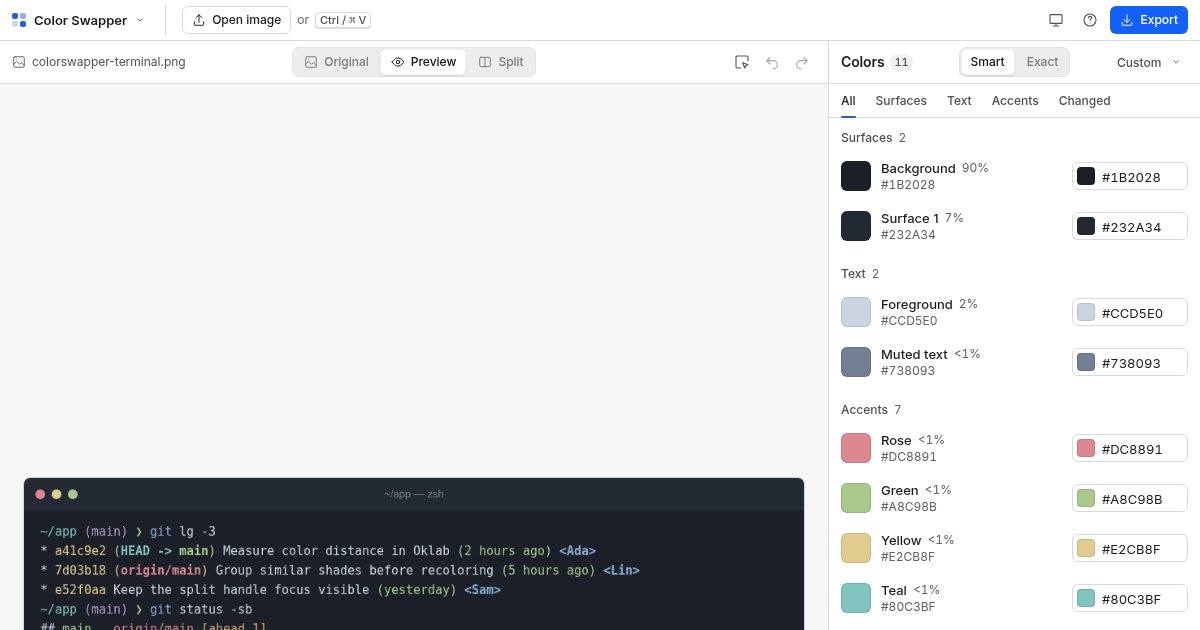Focus the #232A34 replacement hex input field
The image size is (1200, 630).
(x=1130, y=226)
